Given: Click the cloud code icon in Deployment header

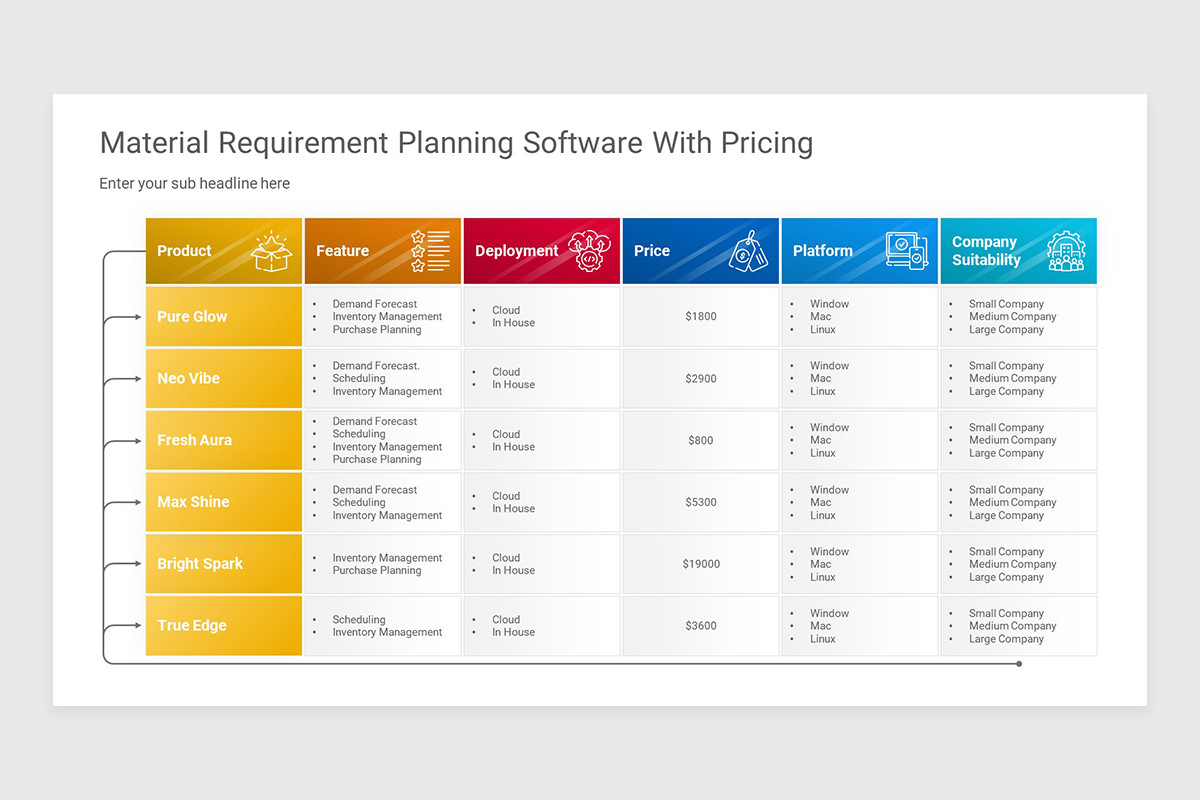Looking at the screenshot, I should [x=589, y=252].
